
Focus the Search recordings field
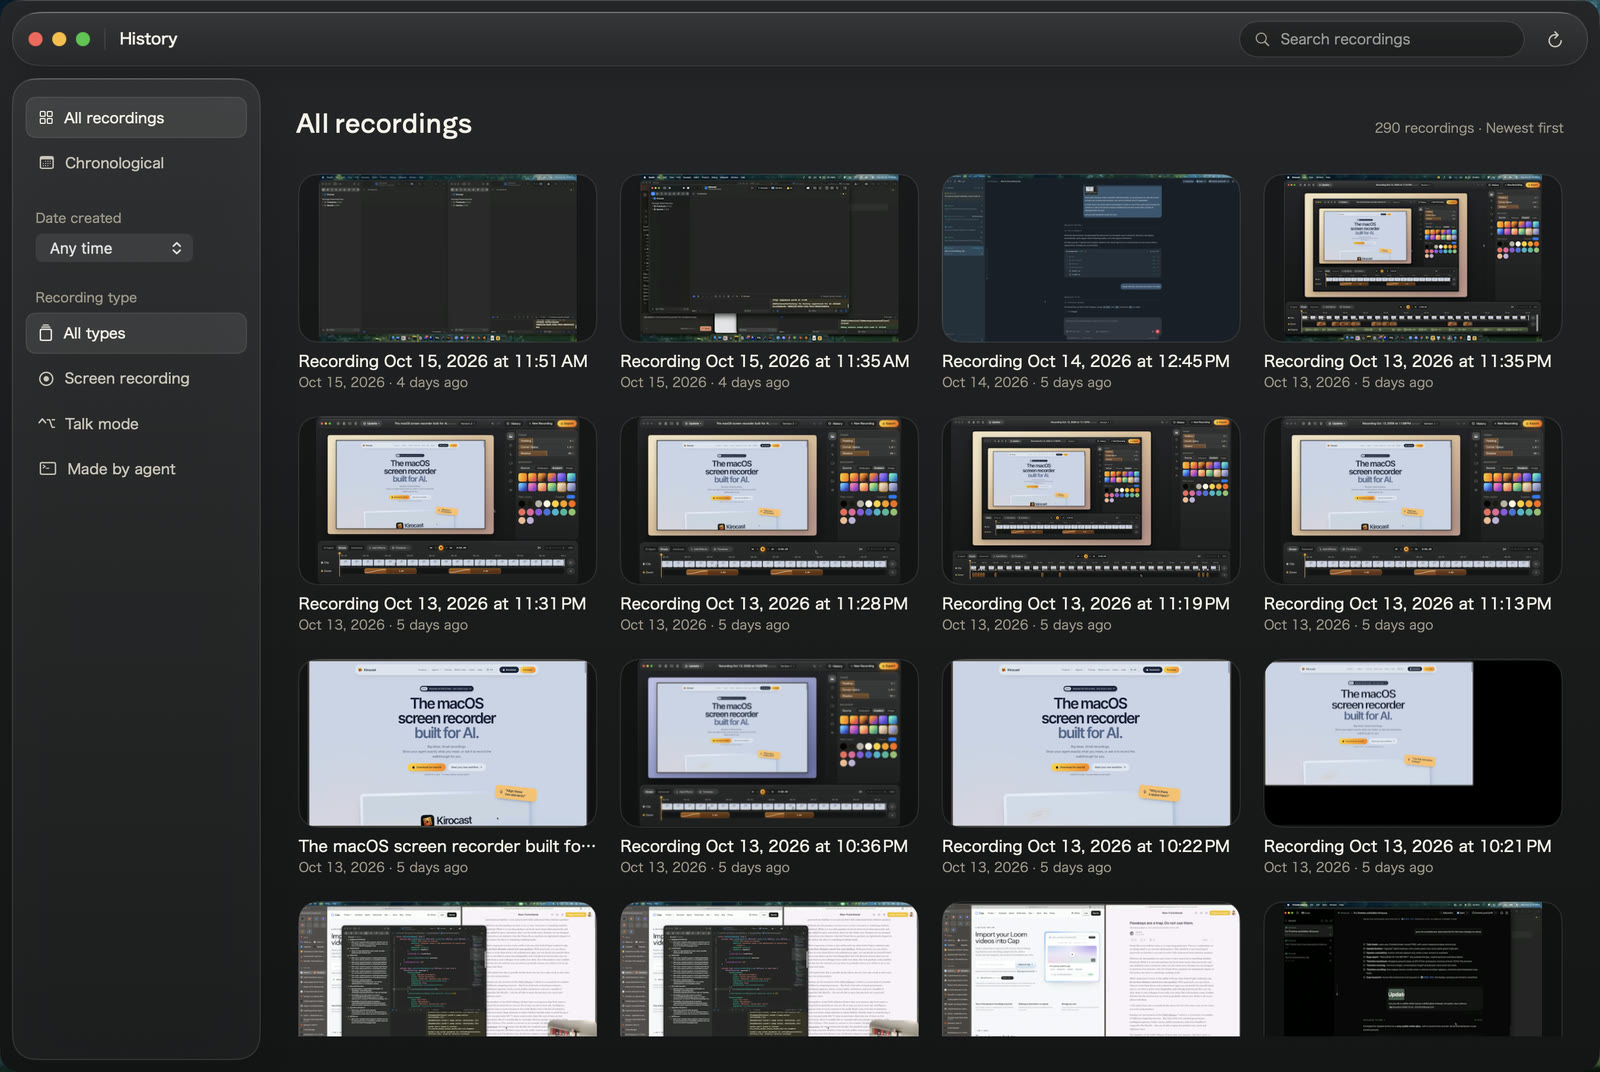[x=1382, y=39]
